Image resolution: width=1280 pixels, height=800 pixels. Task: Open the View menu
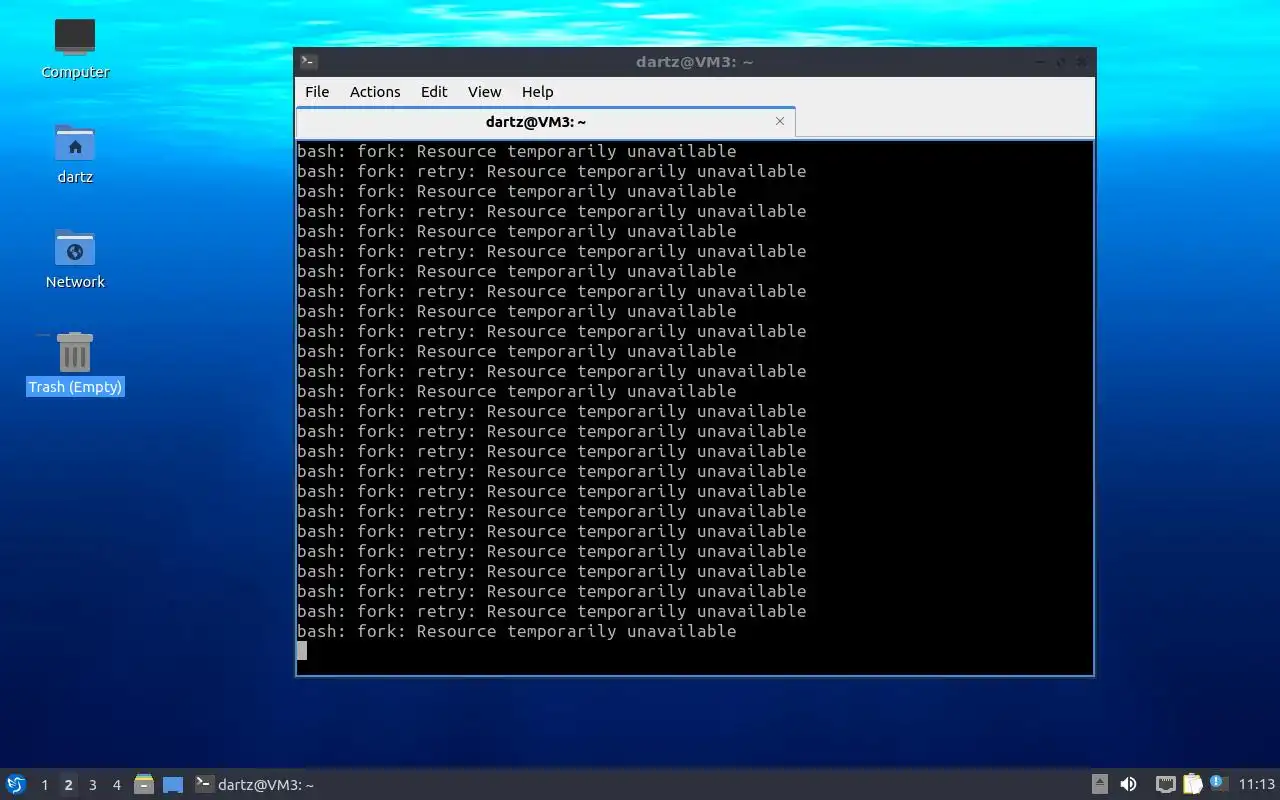click(x=485, y=92)
